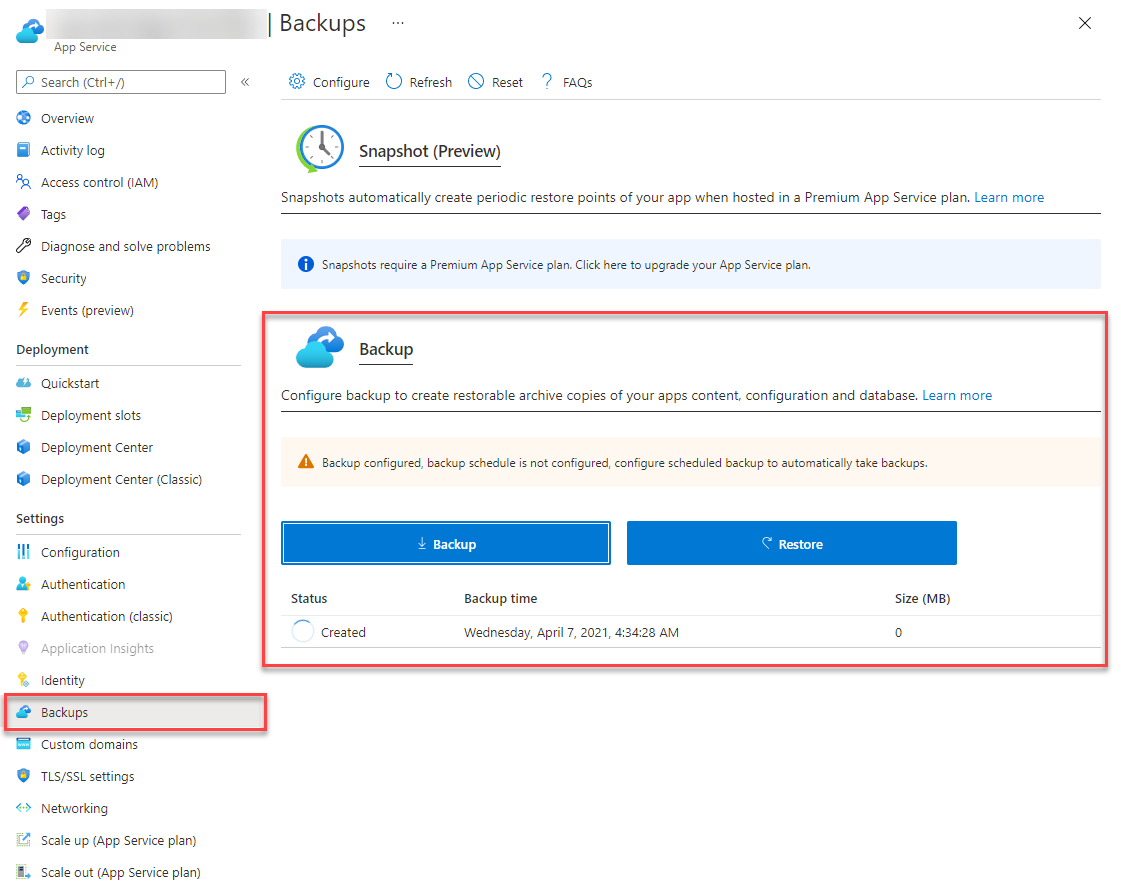Click the Overview sidebar icon
This screenshot has width=1121, height=890.
(x=24, y=118)
